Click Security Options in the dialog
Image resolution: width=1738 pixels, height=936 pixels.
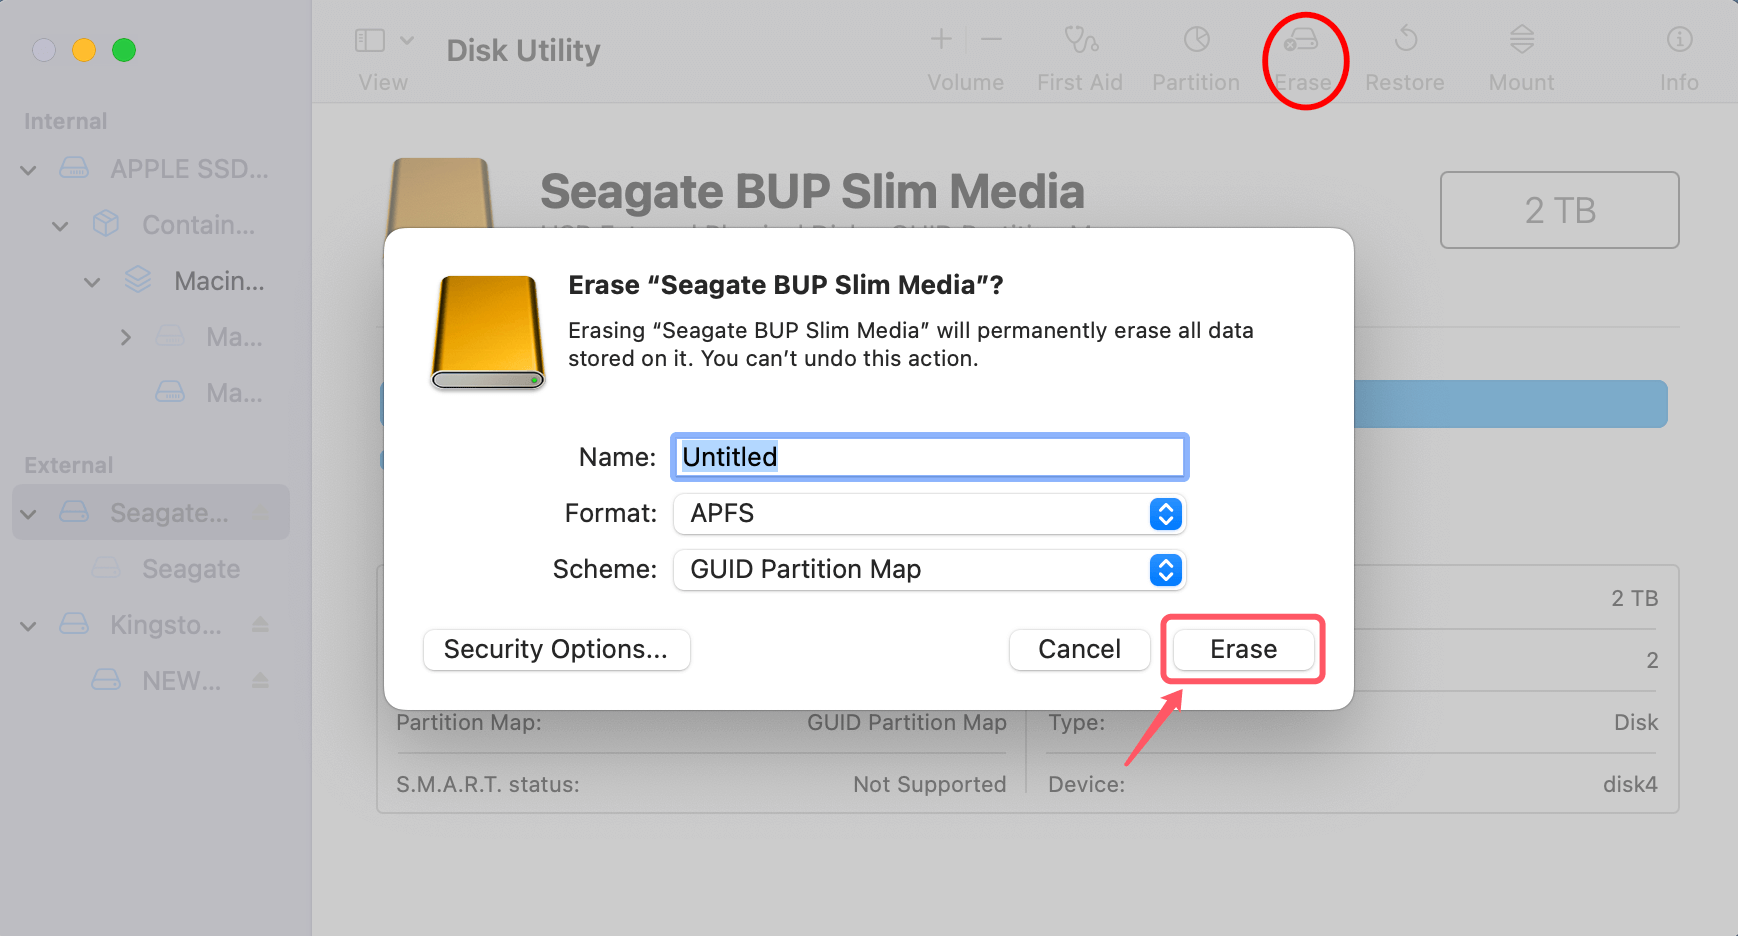(556, 649)
